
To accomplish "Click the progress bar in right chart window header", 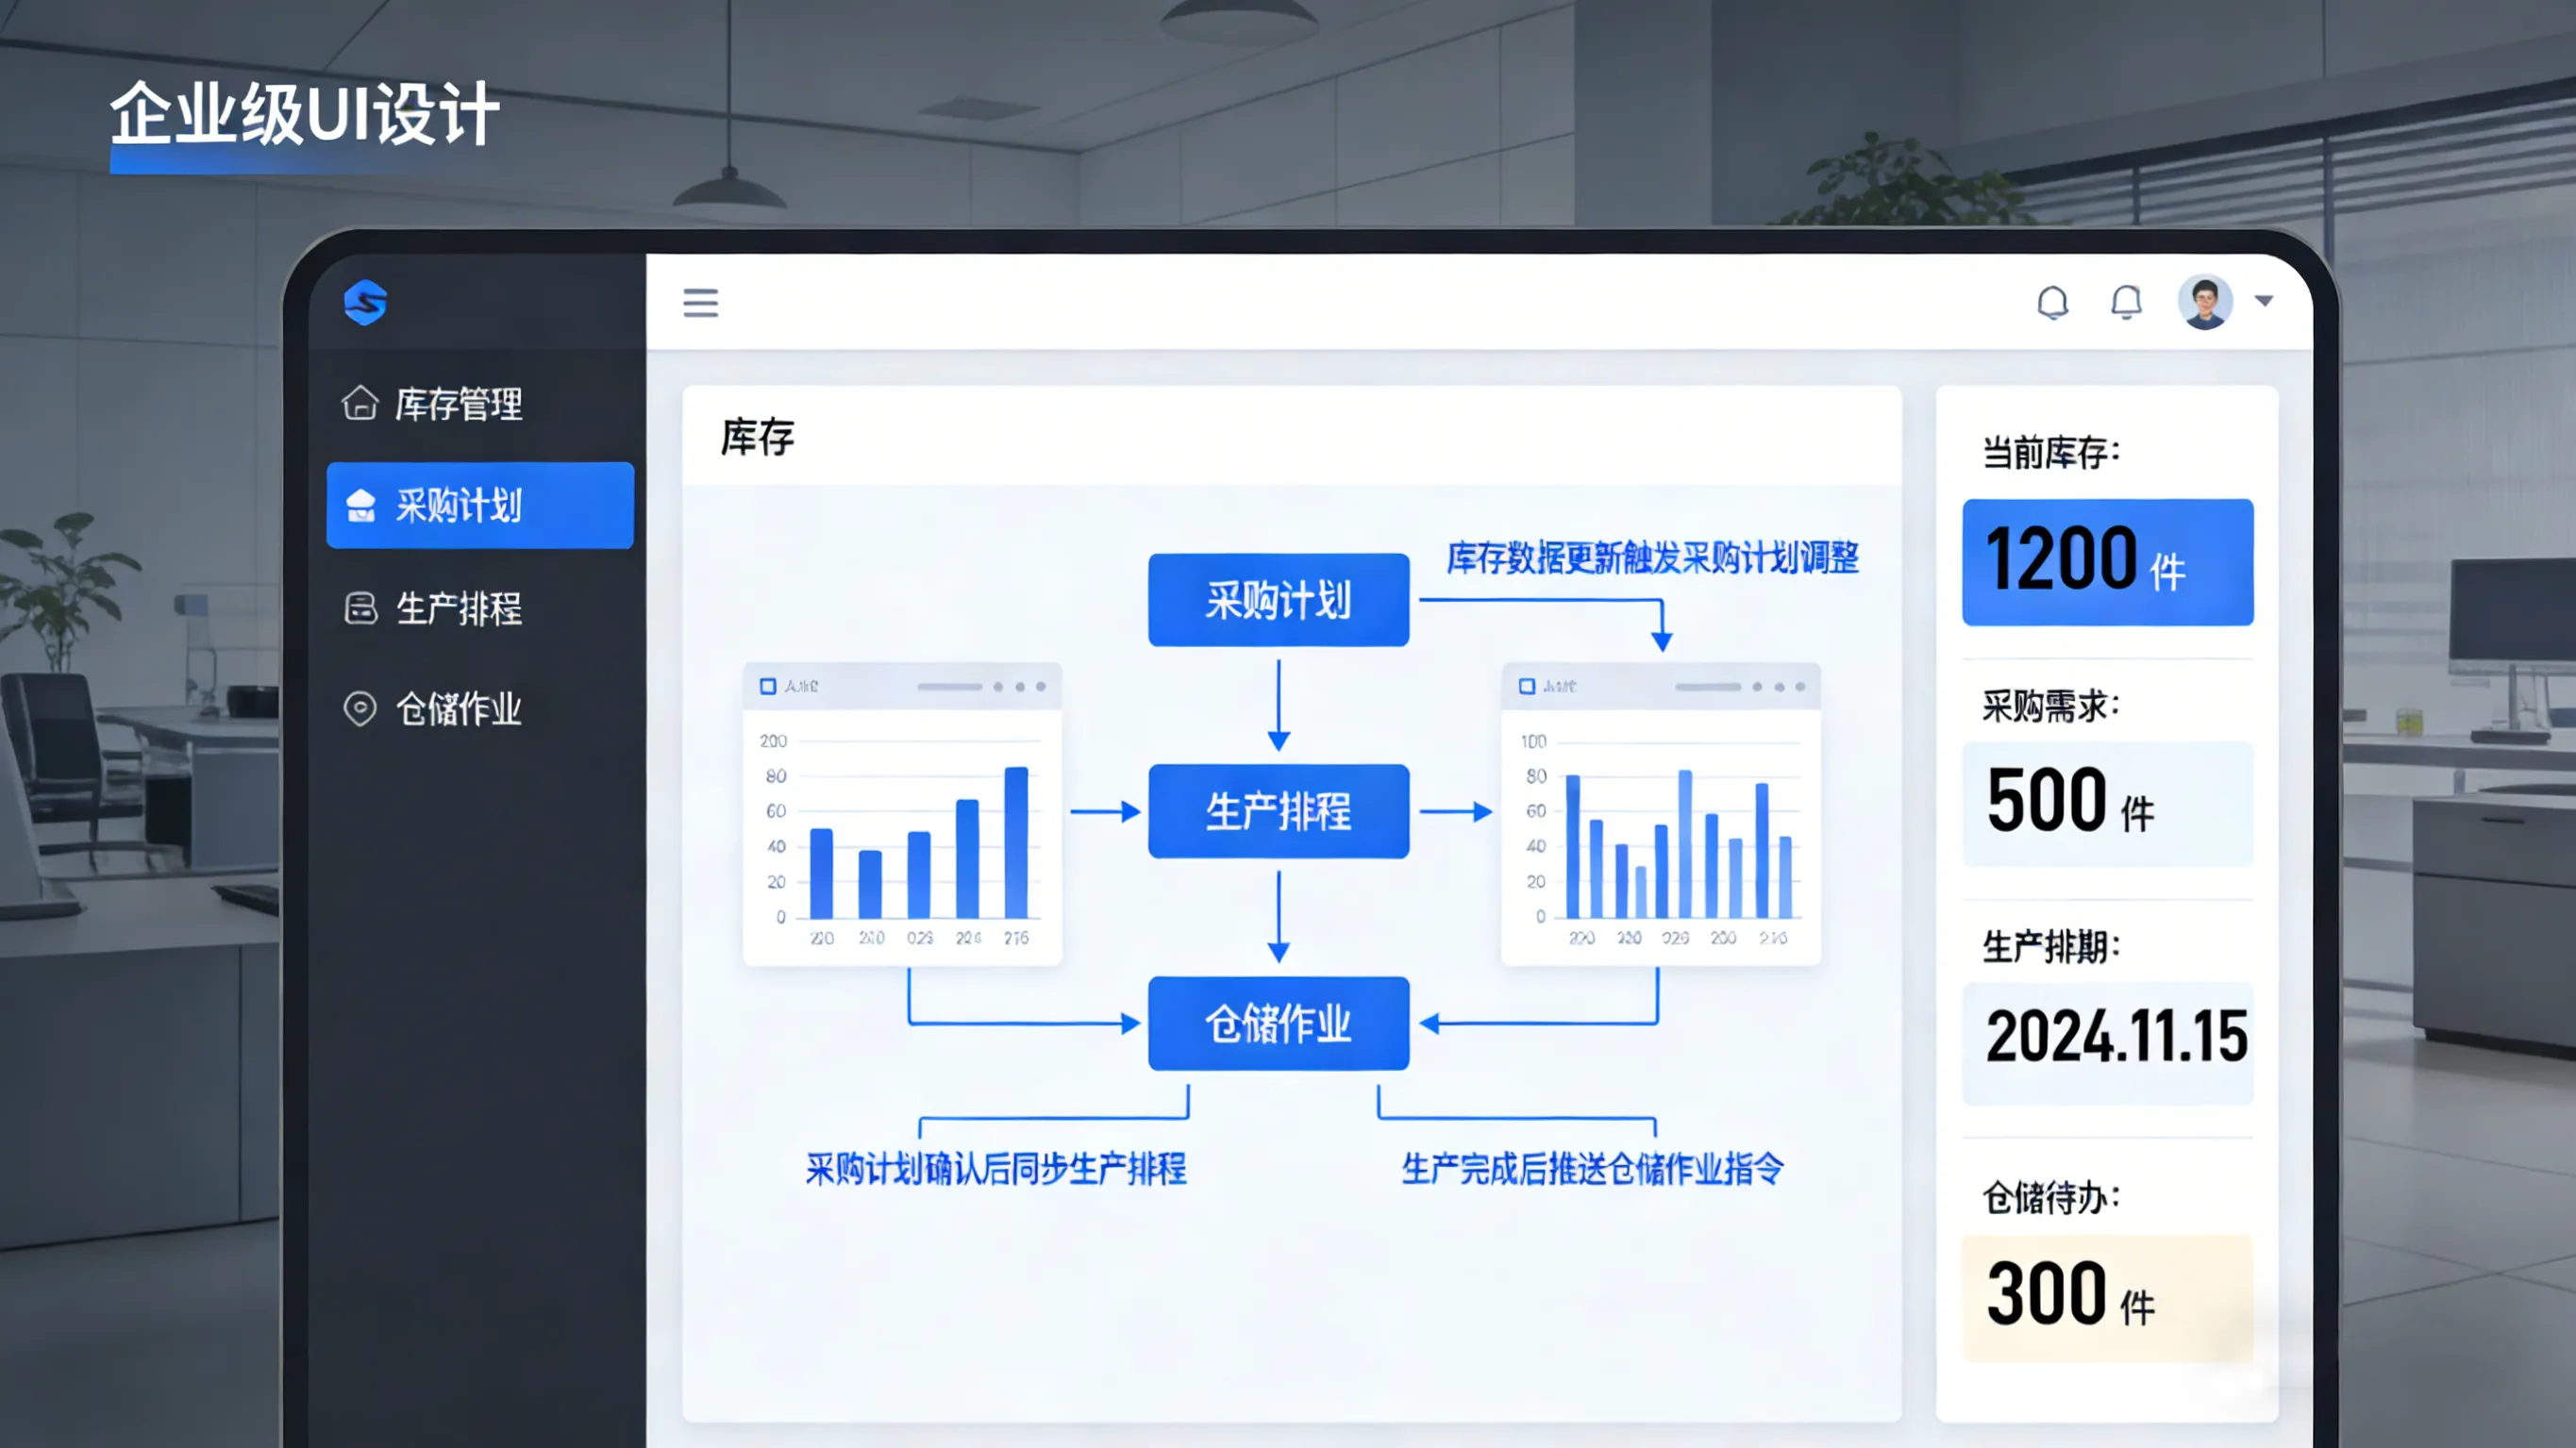I will (1710, 686).
